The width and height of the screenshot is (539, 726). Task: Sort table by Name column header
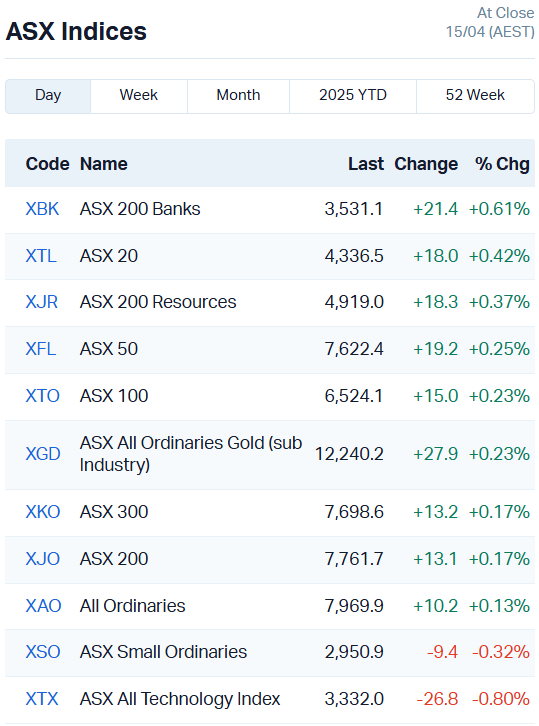(104, 164)
